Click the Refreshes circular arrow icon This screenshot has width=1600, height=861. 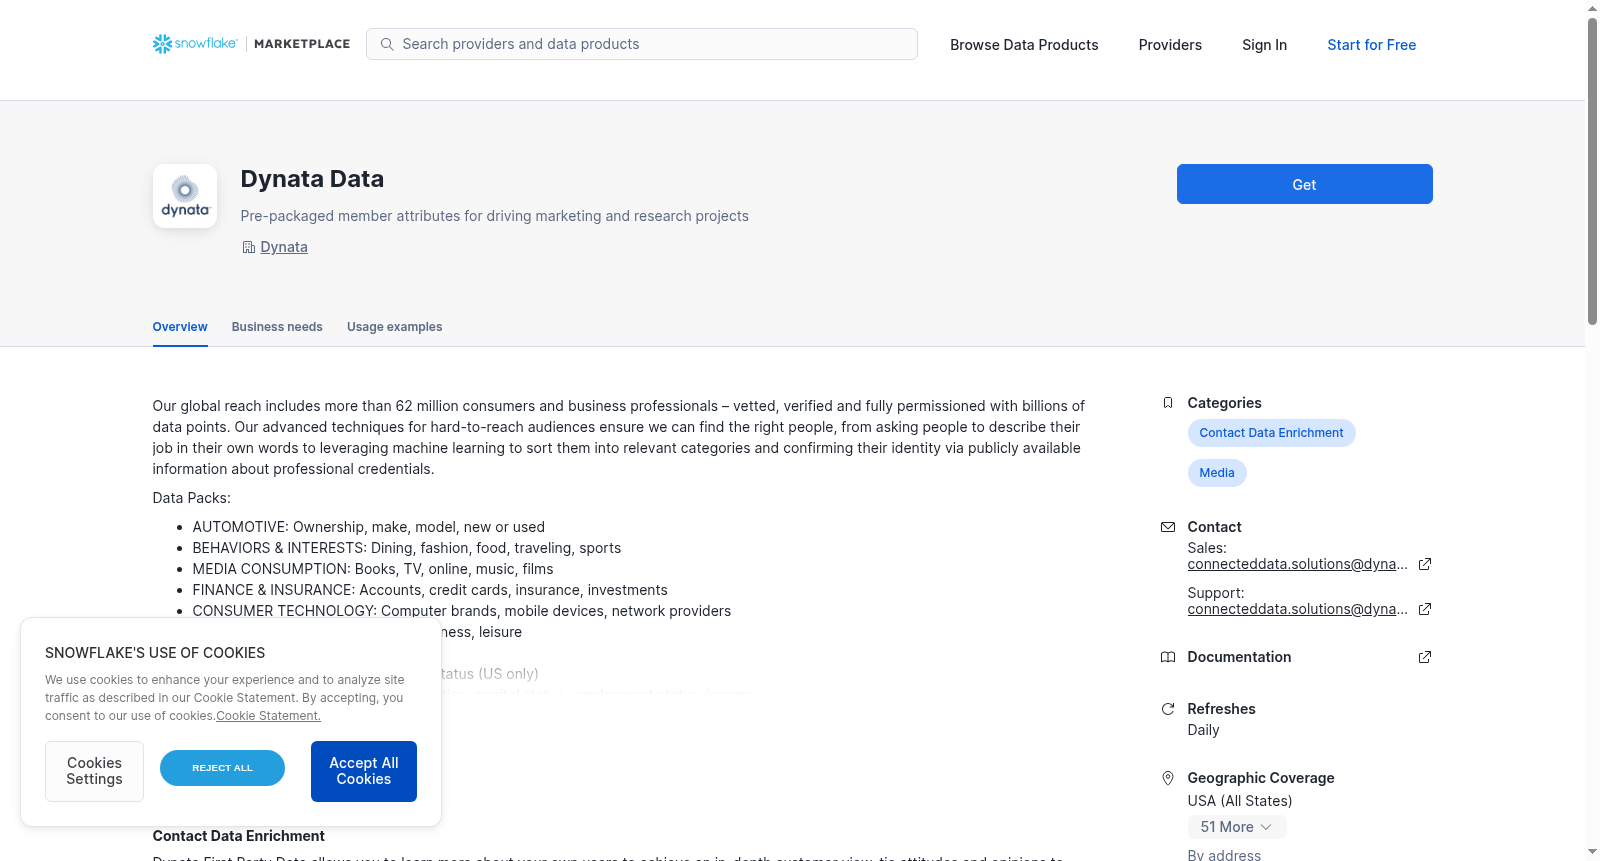point(1168,709)
